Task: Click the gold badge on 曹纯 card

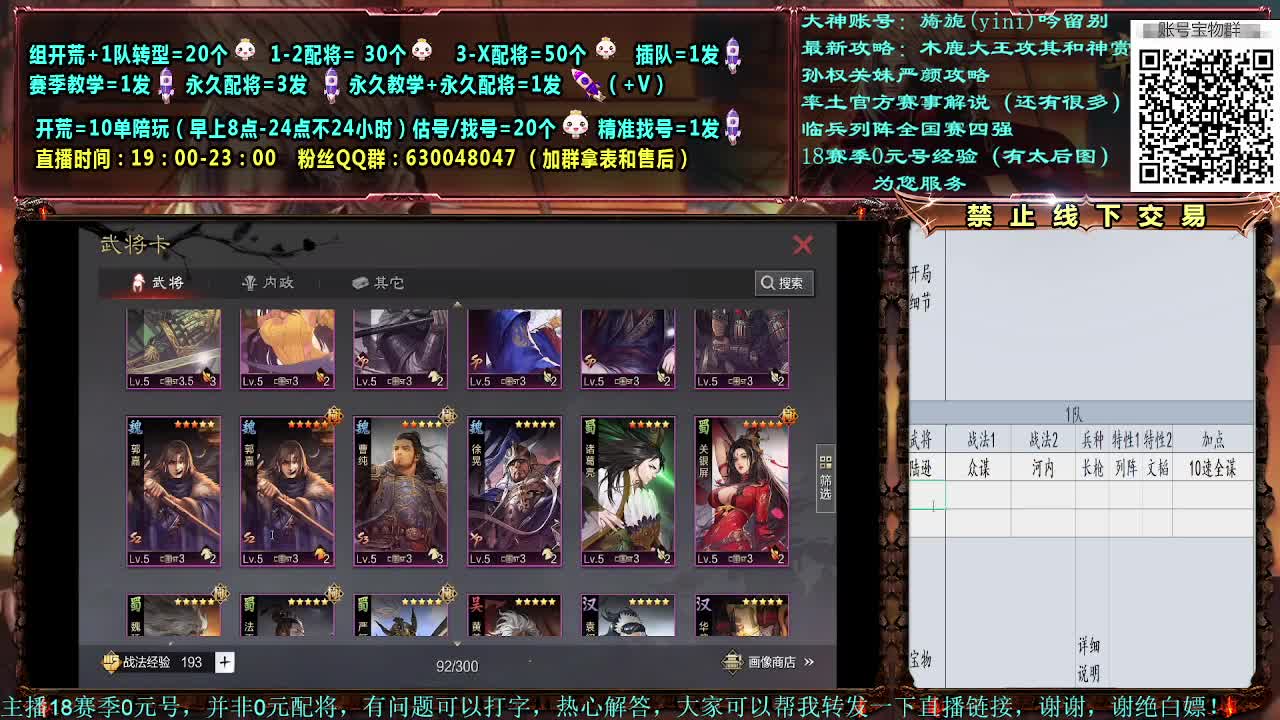Action: tap(448, 415)
